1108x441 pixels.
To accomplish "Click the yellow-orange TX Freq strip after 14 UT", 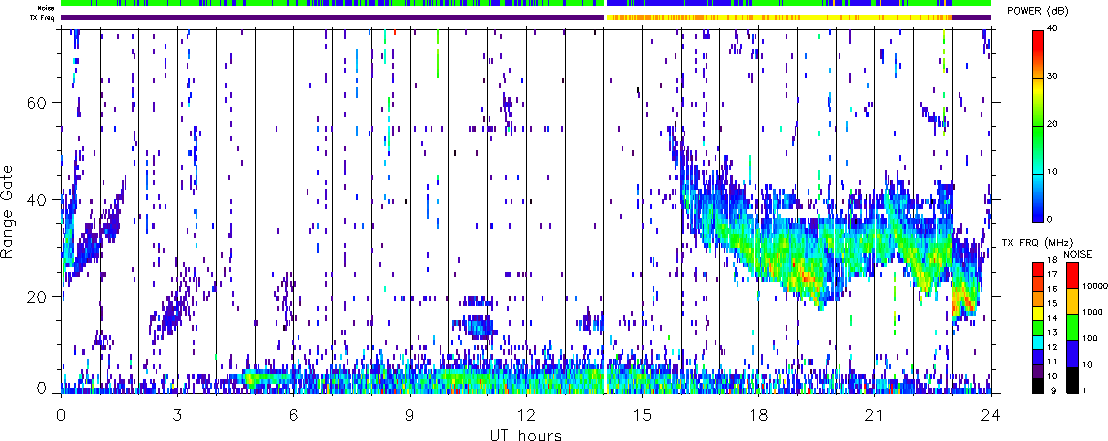I will click(x=779, y=17).
